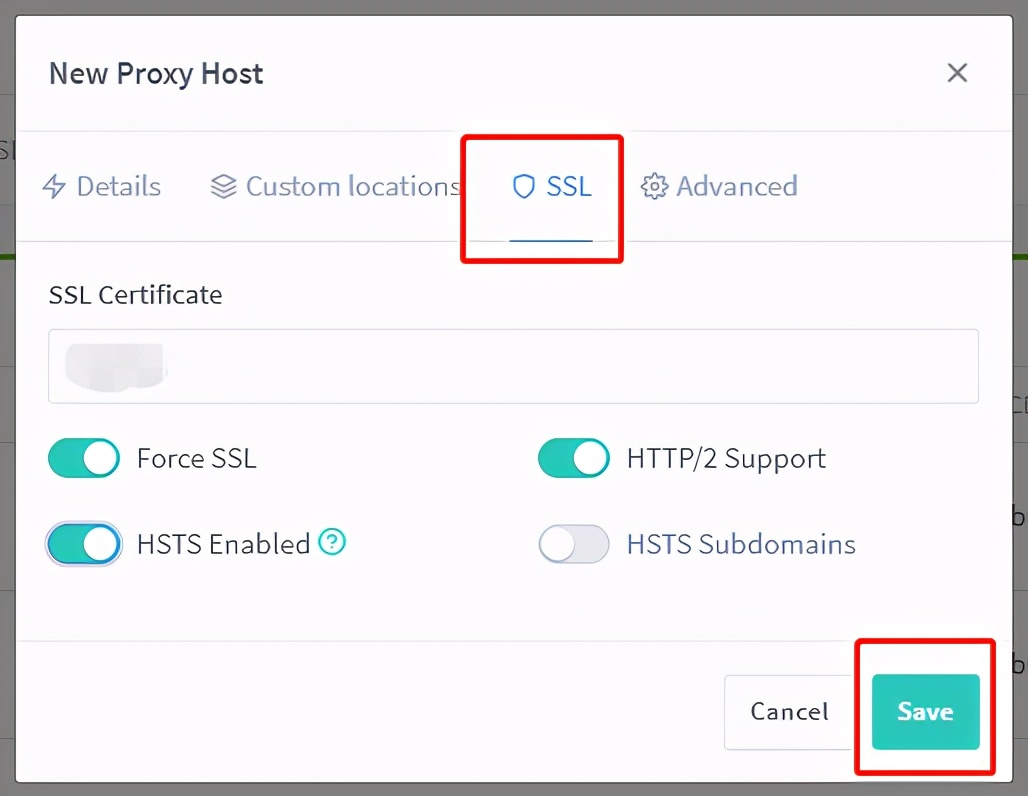Click the lightning bolt icon beside Details
Screen dimensions: 1028x796
tap(54, 187)
